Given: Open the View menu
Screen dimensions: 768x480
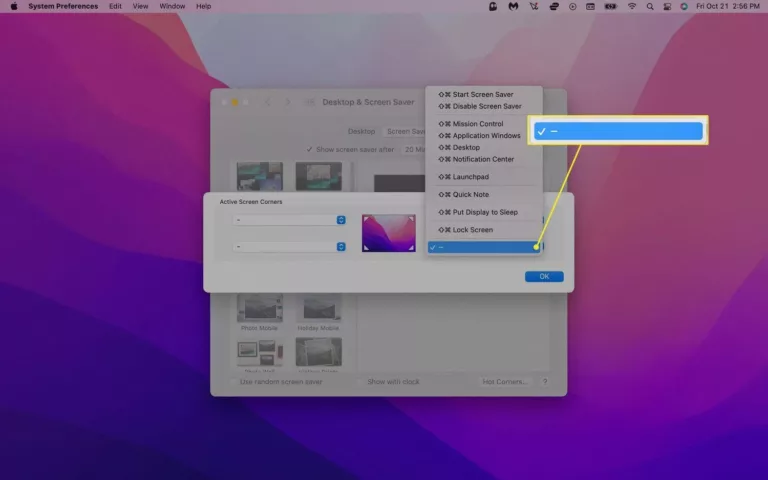Looking at the screenshot, I should coord(141,6).
